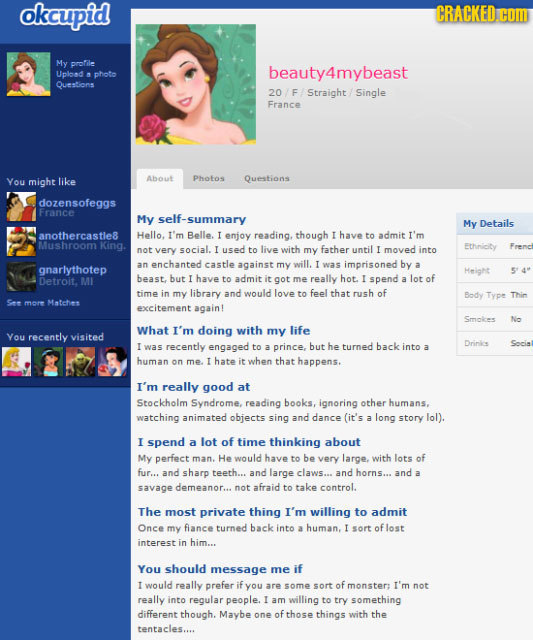Click the My self-summary heading
Image resolution: width=533 pixels, height=640 pixels.
191,219
